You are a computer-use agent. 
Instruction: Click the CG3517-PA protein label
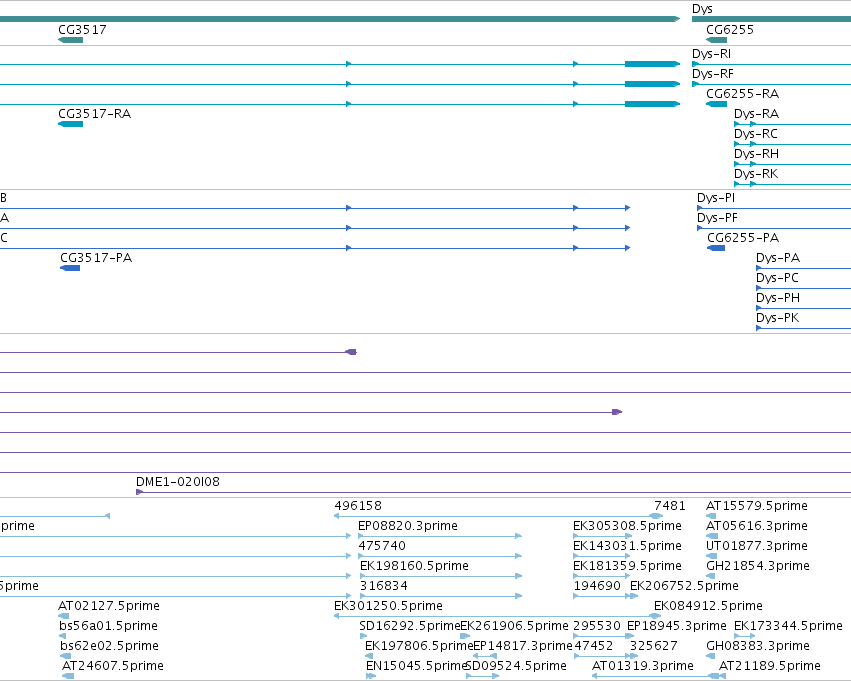pos(96,258)
